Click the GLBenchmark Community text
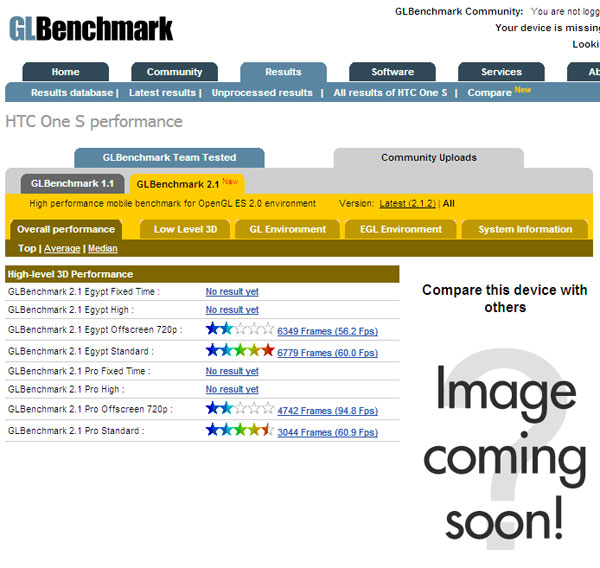600x568 pixels. click(x=458, y=11)
